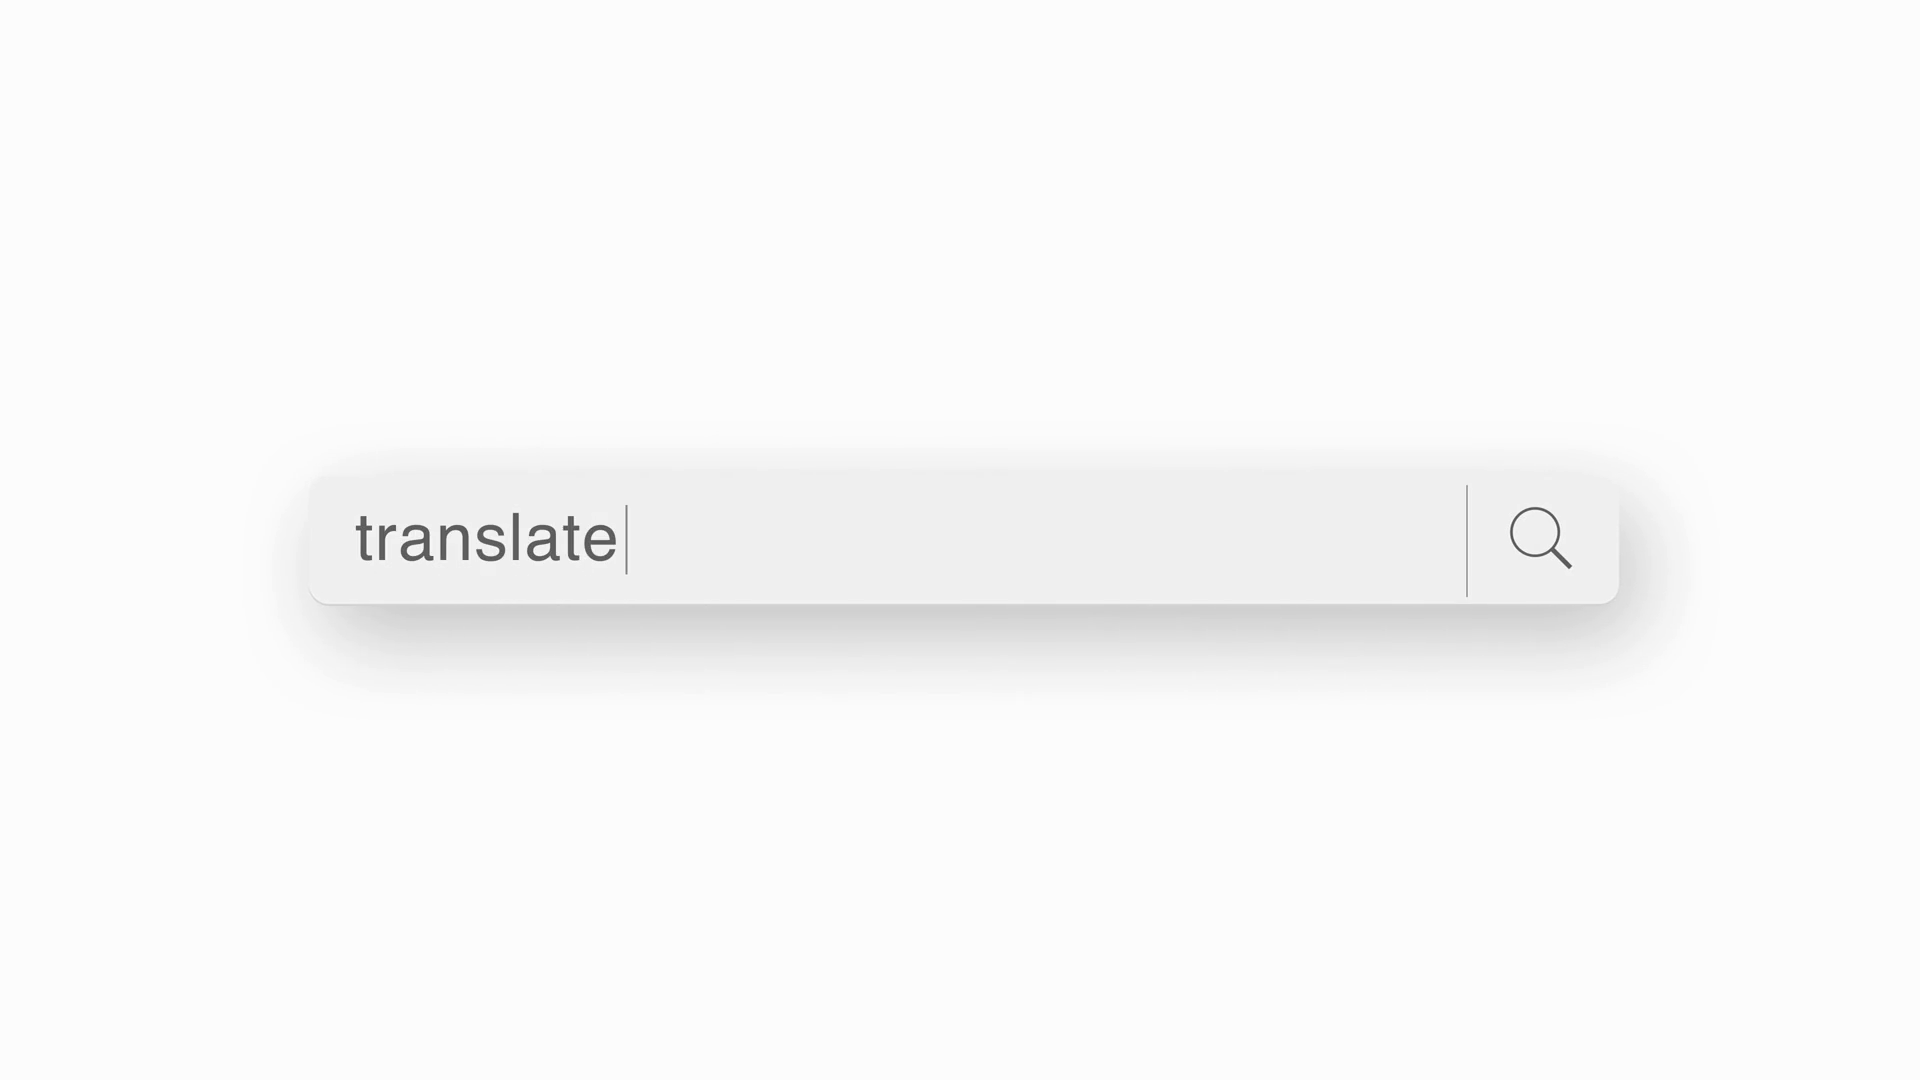
Task: Click the final letter e of translate
Action: point(600,541)
